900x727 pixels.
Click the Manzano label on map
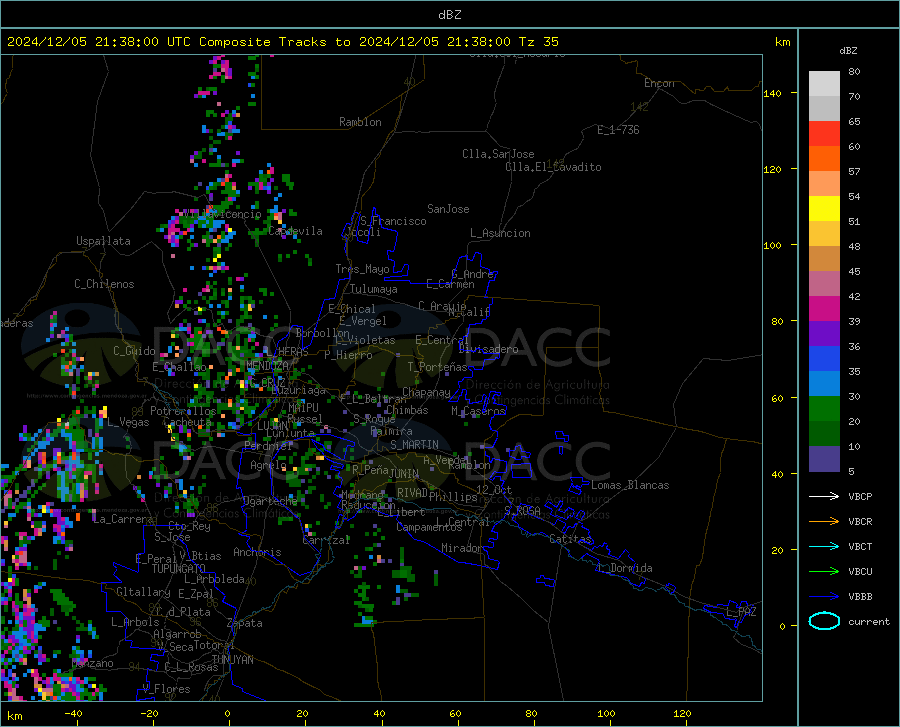click(92, 663)
